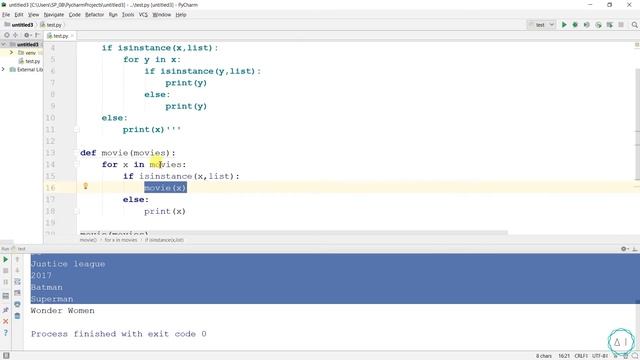Click UTF-8 encoding in status bar

pyautogui.click(x=600, y=356)
